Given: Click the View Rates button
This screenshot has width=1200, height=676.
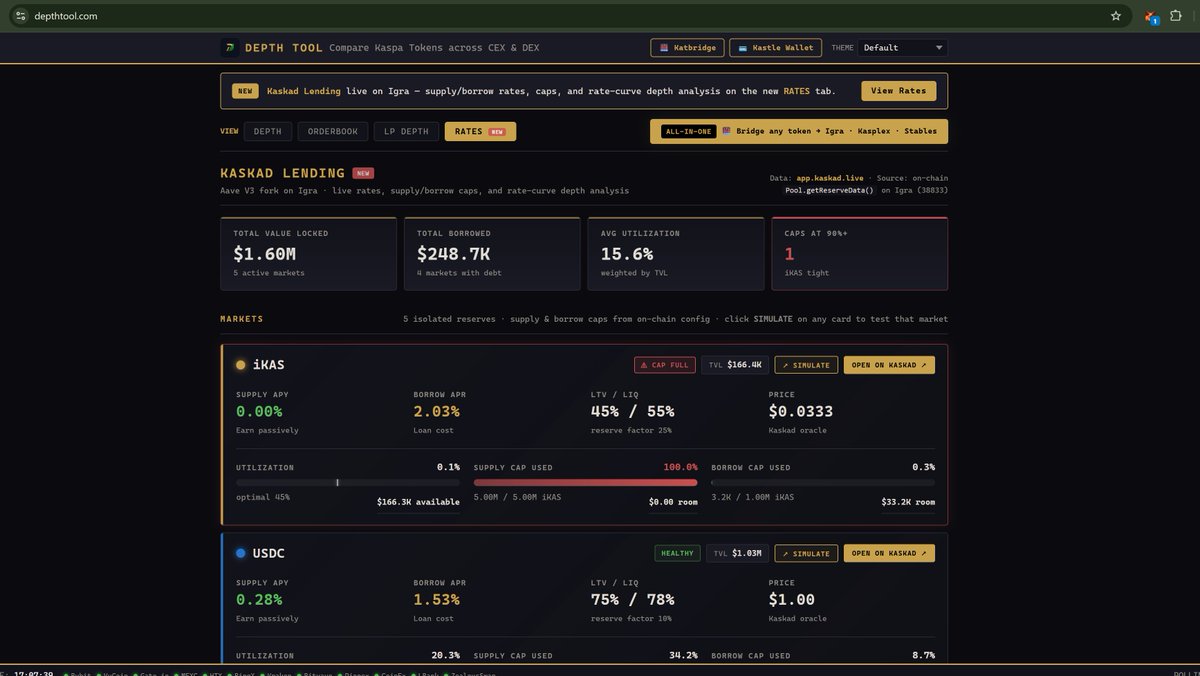Looking at the screenshot, I should coord(899,91).
